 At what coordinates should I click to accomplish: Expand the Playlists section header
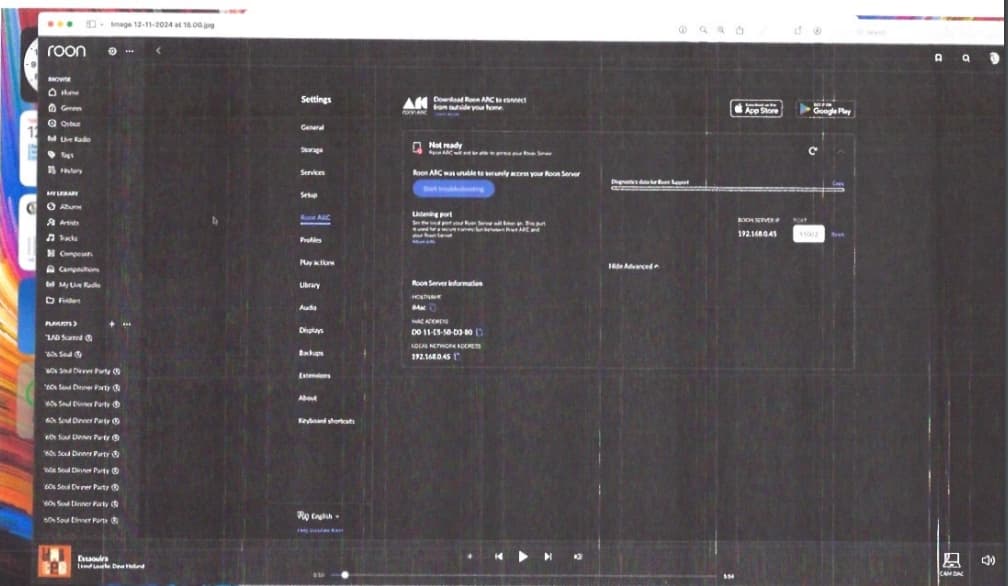coord(60,324)
